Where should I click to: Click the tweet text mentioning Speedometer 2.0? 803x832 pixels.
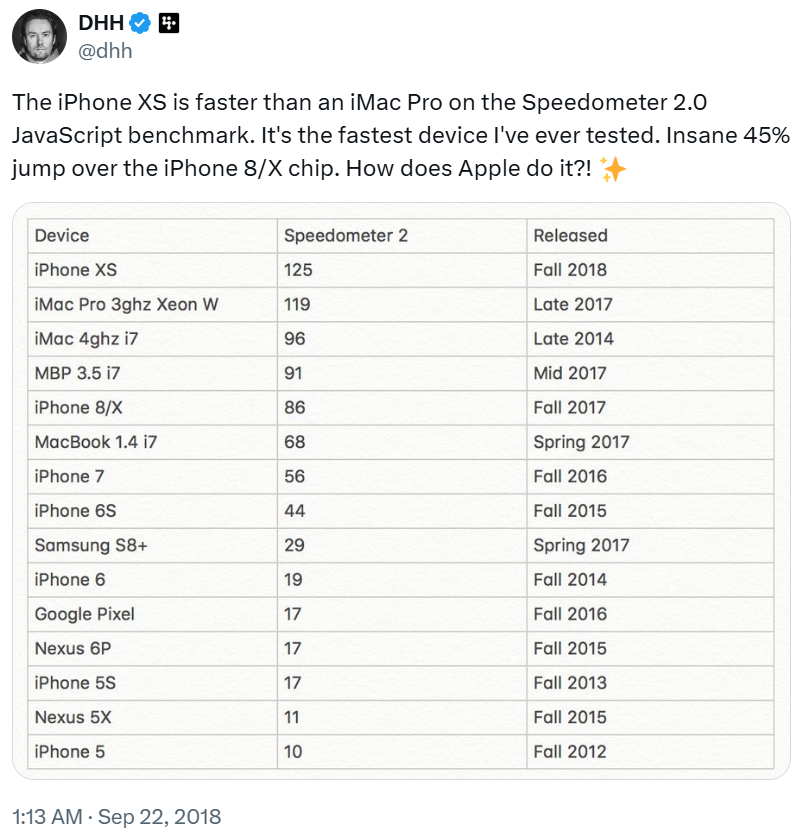pos(400,132)
